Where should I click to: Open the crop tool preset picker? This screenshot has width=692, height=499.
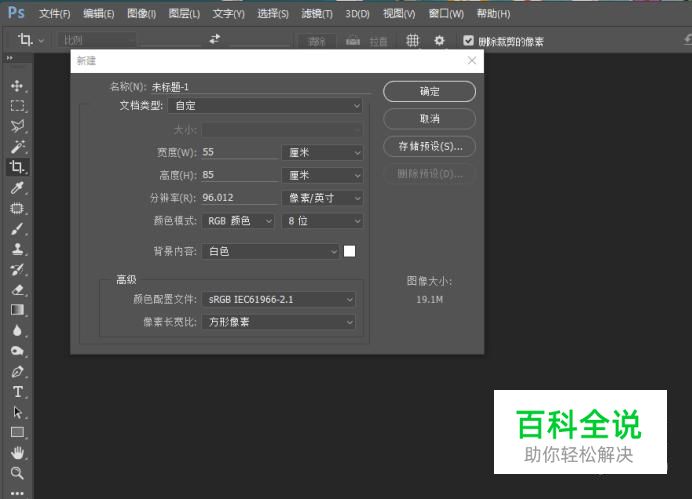(30, 40)
